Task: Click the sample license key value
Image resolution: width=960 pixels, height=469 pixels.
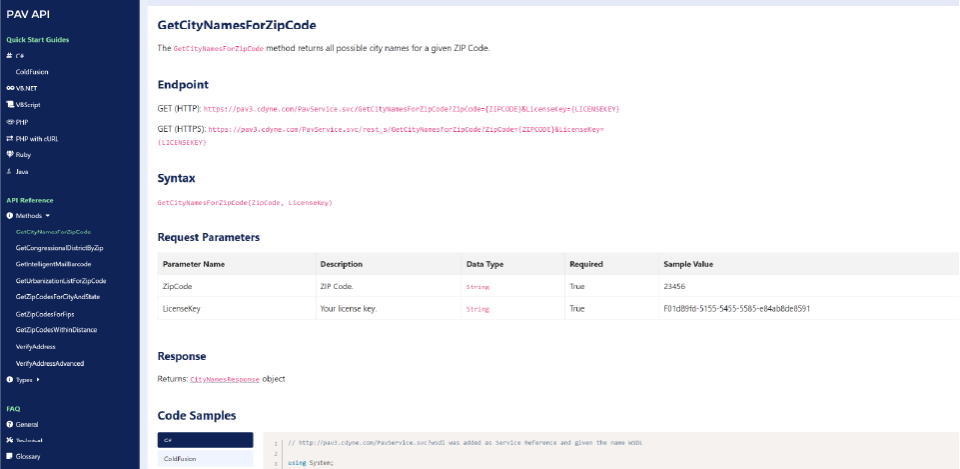Action: (x=737, y=309)
